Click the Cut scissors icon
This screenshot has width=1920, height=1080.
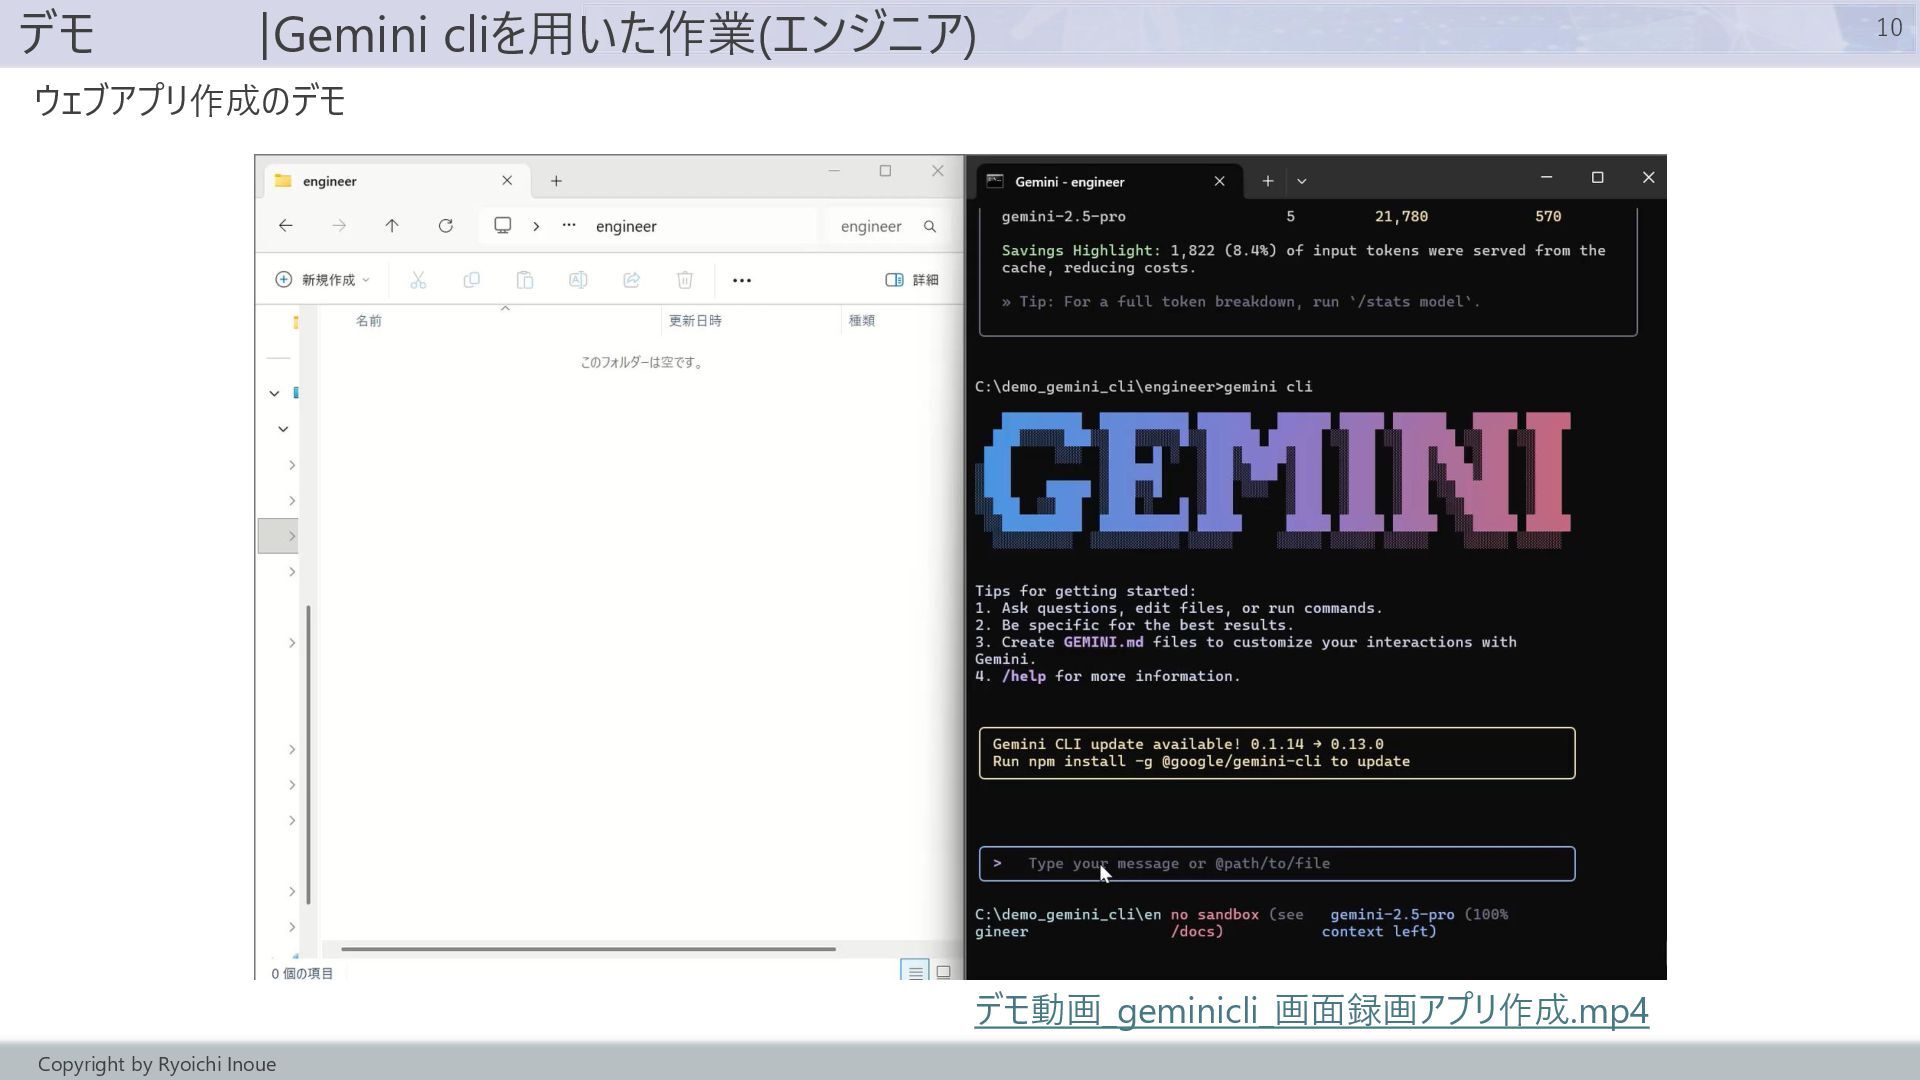click(418, 280)
